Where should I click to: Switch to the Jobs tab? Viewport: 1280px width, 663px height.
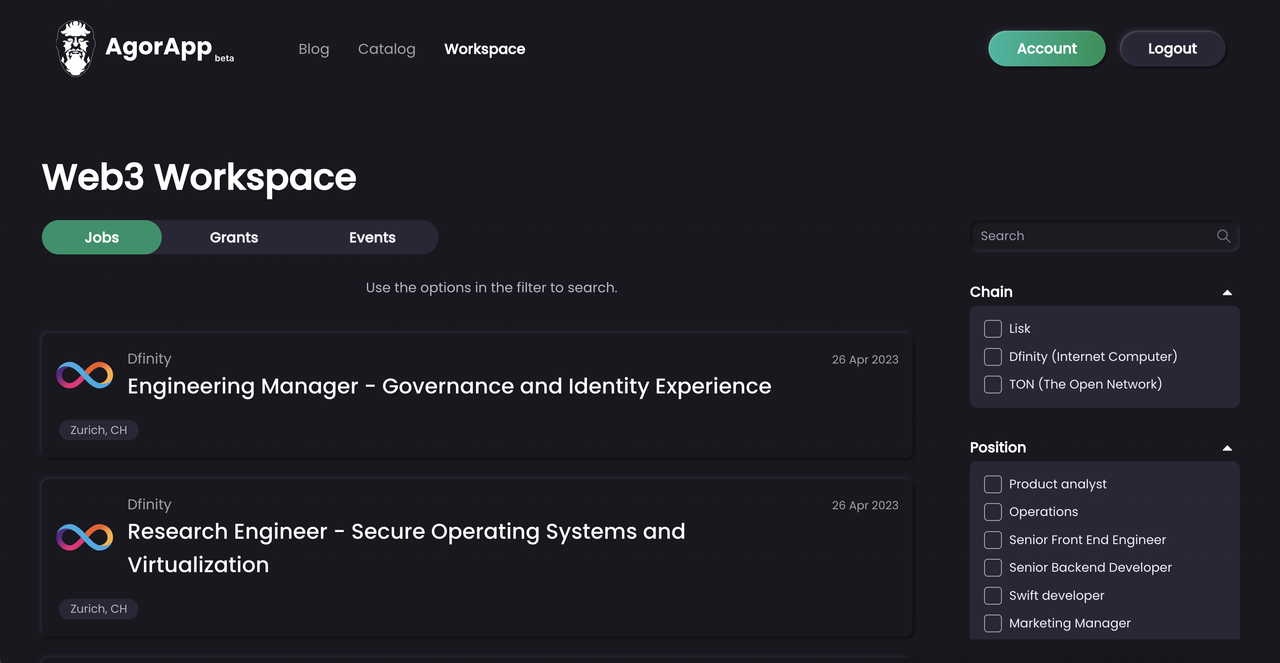[x=102, y=237]
